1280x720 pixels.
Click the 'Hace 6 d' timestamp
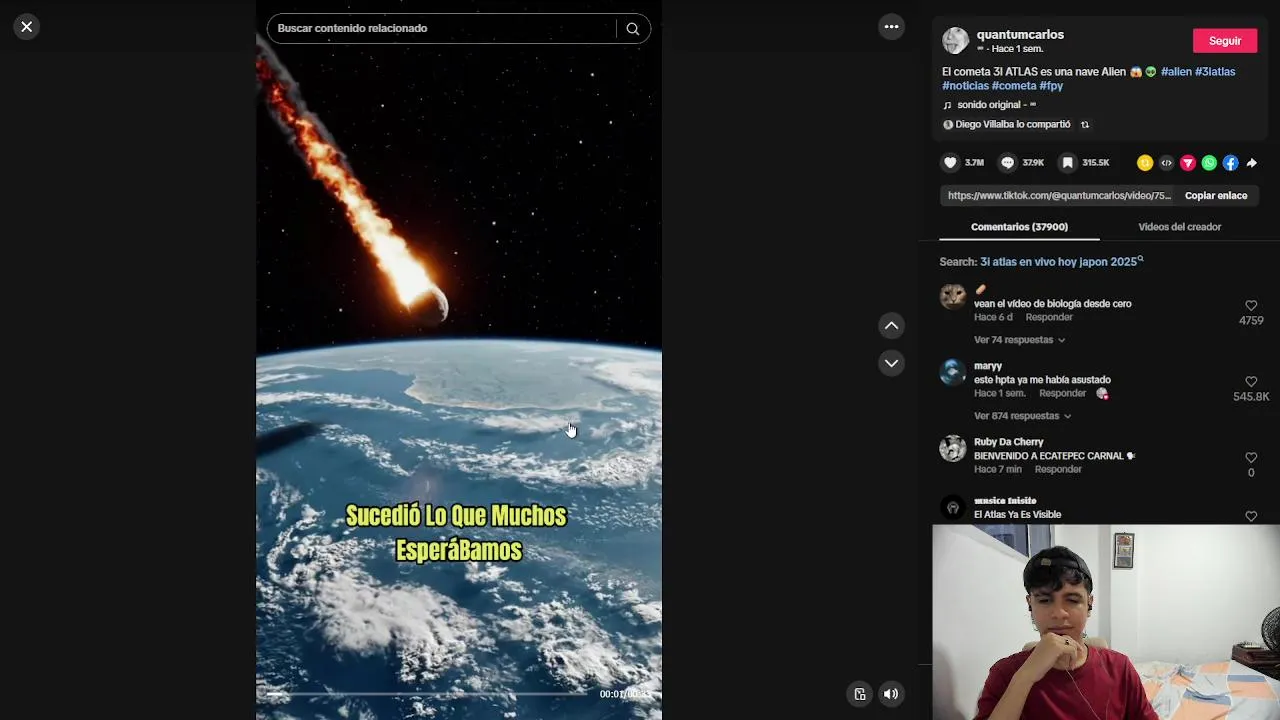pos(993,318)
